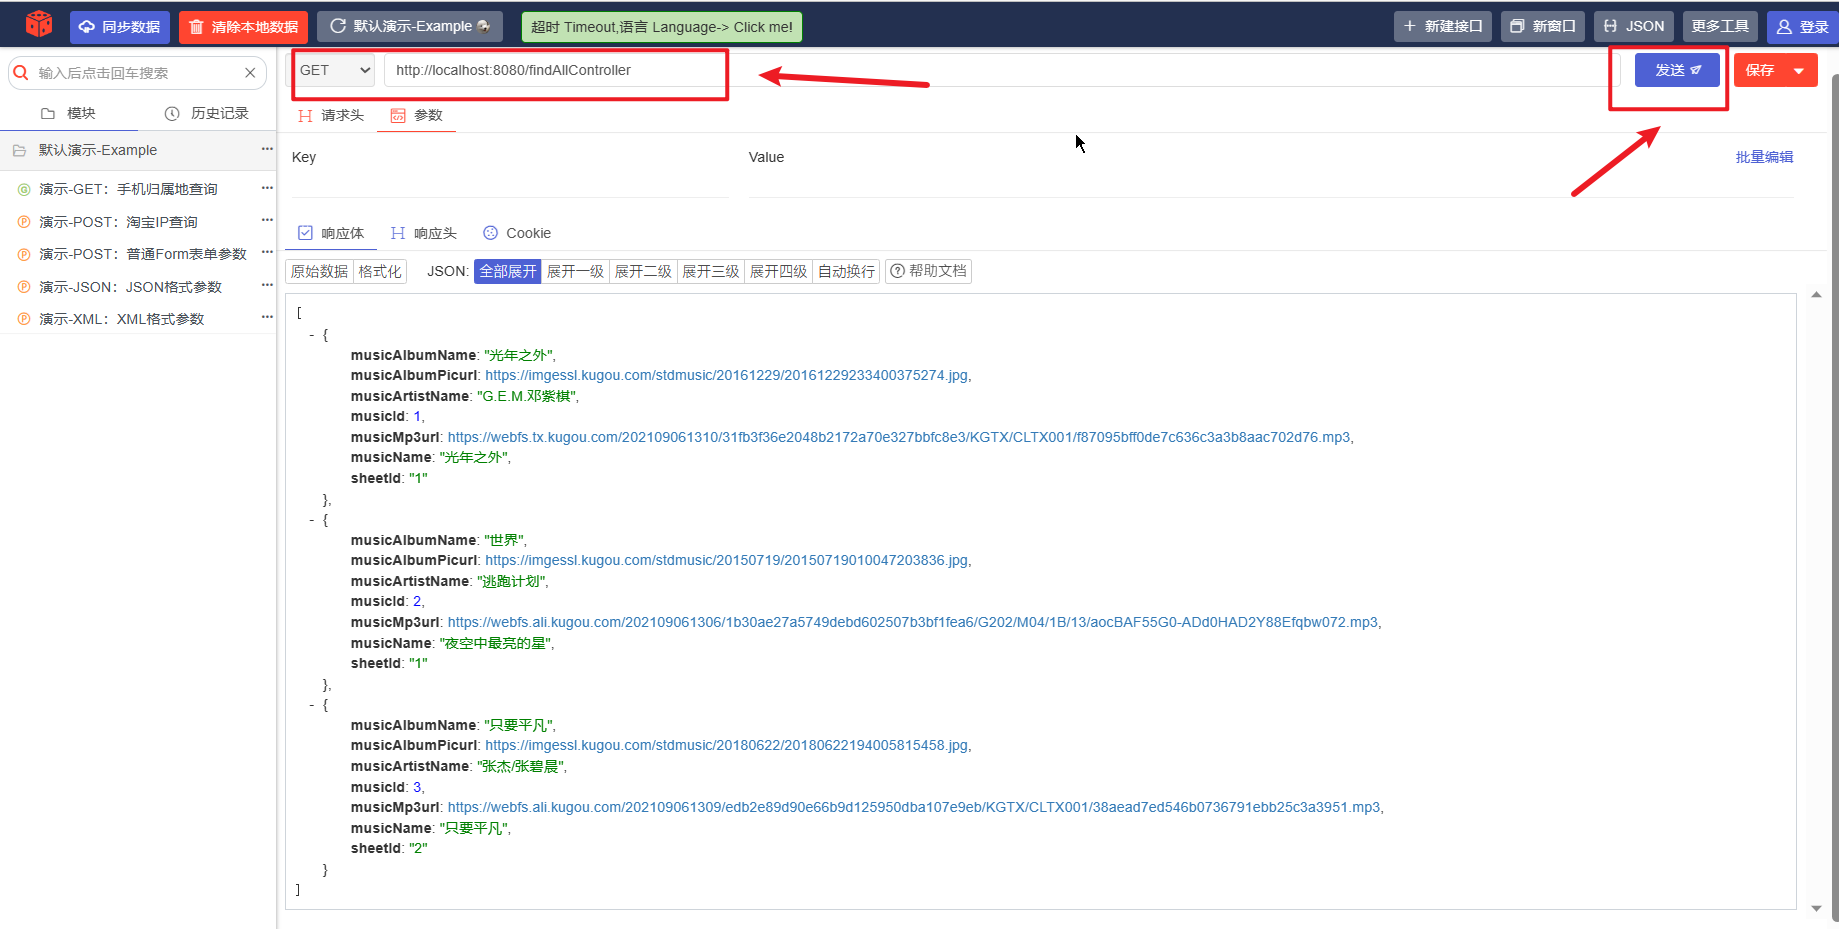Select 全部展开 expand all JSON

[508, 271]
